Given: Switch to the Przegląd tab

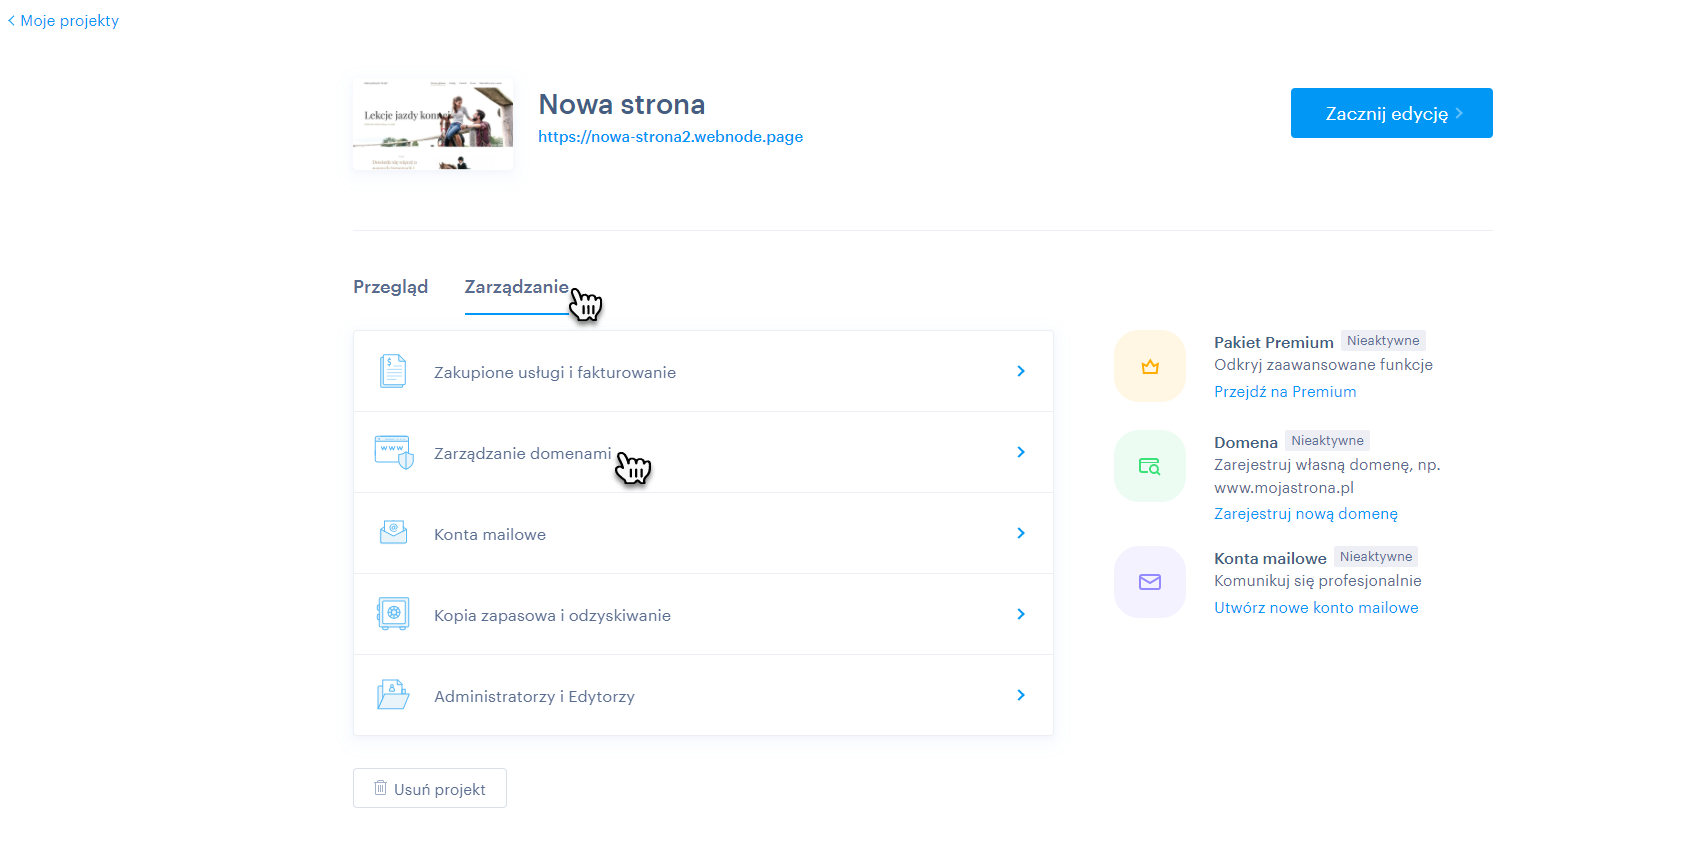Looking at the screenshot, I should click(x=390, y=287).
